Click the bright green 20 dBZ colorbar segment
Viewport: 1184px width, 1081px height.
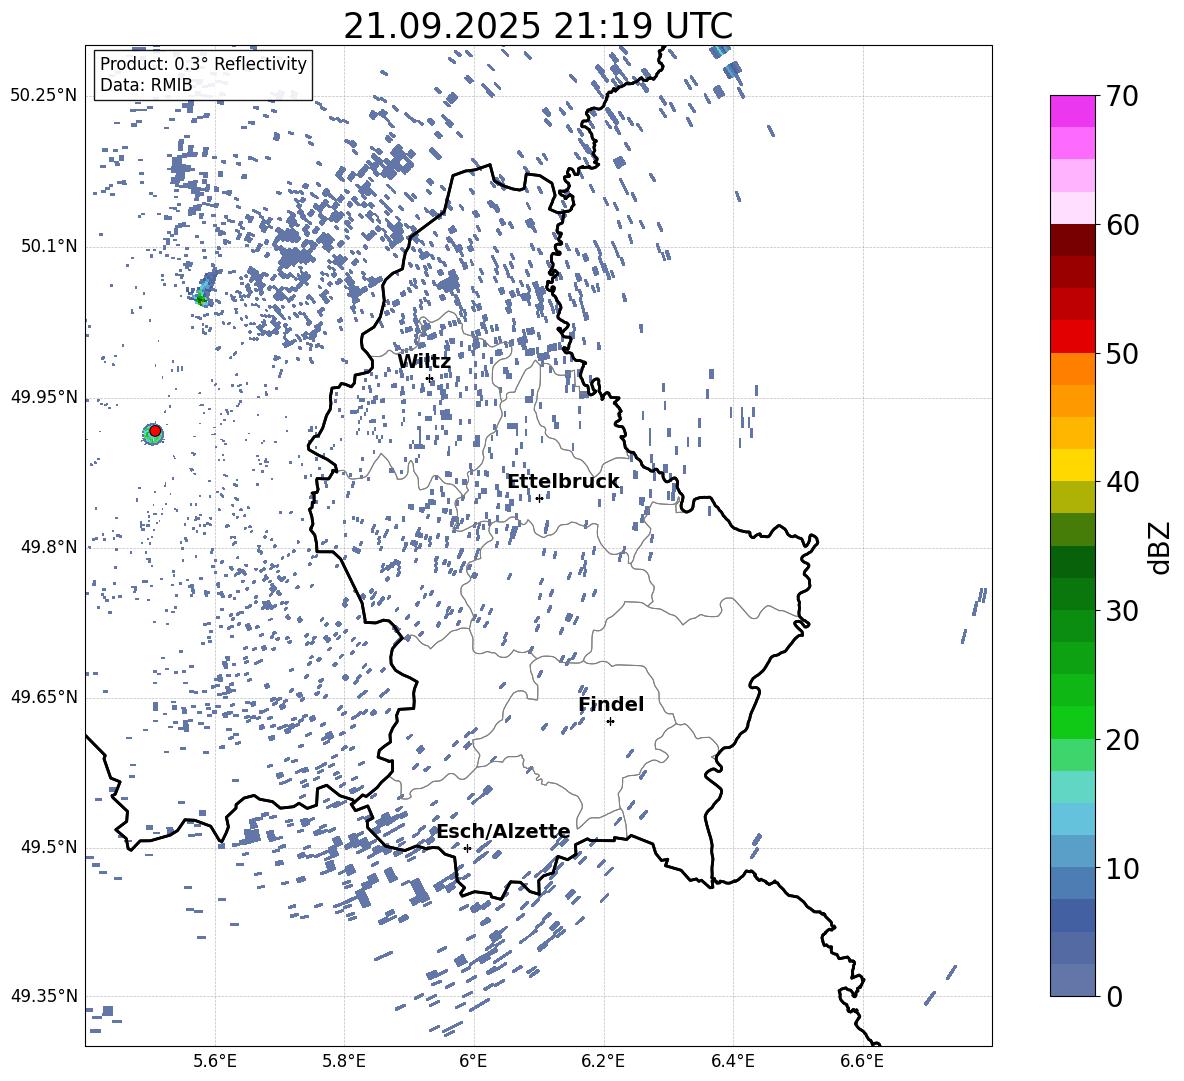(x=1072, y=722)
